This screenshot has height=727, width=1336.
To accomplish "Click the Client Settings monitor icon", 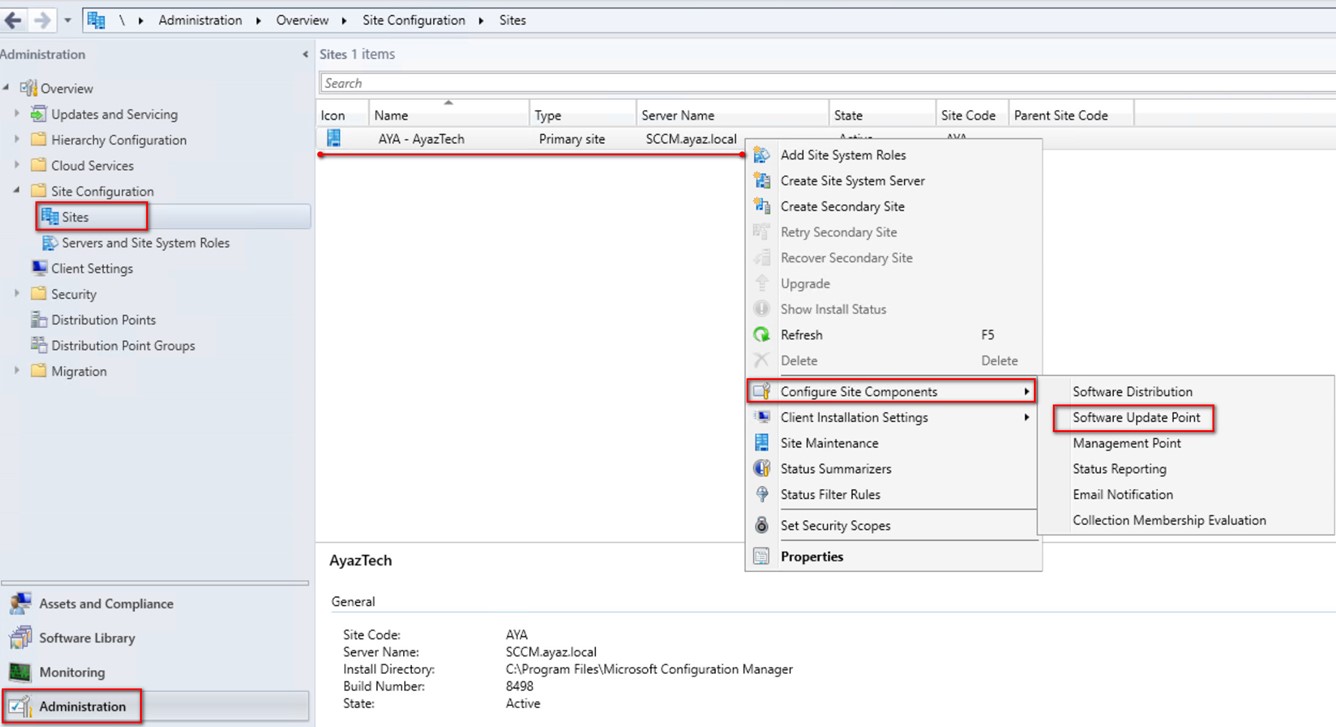I will click(x=39, y=268).
